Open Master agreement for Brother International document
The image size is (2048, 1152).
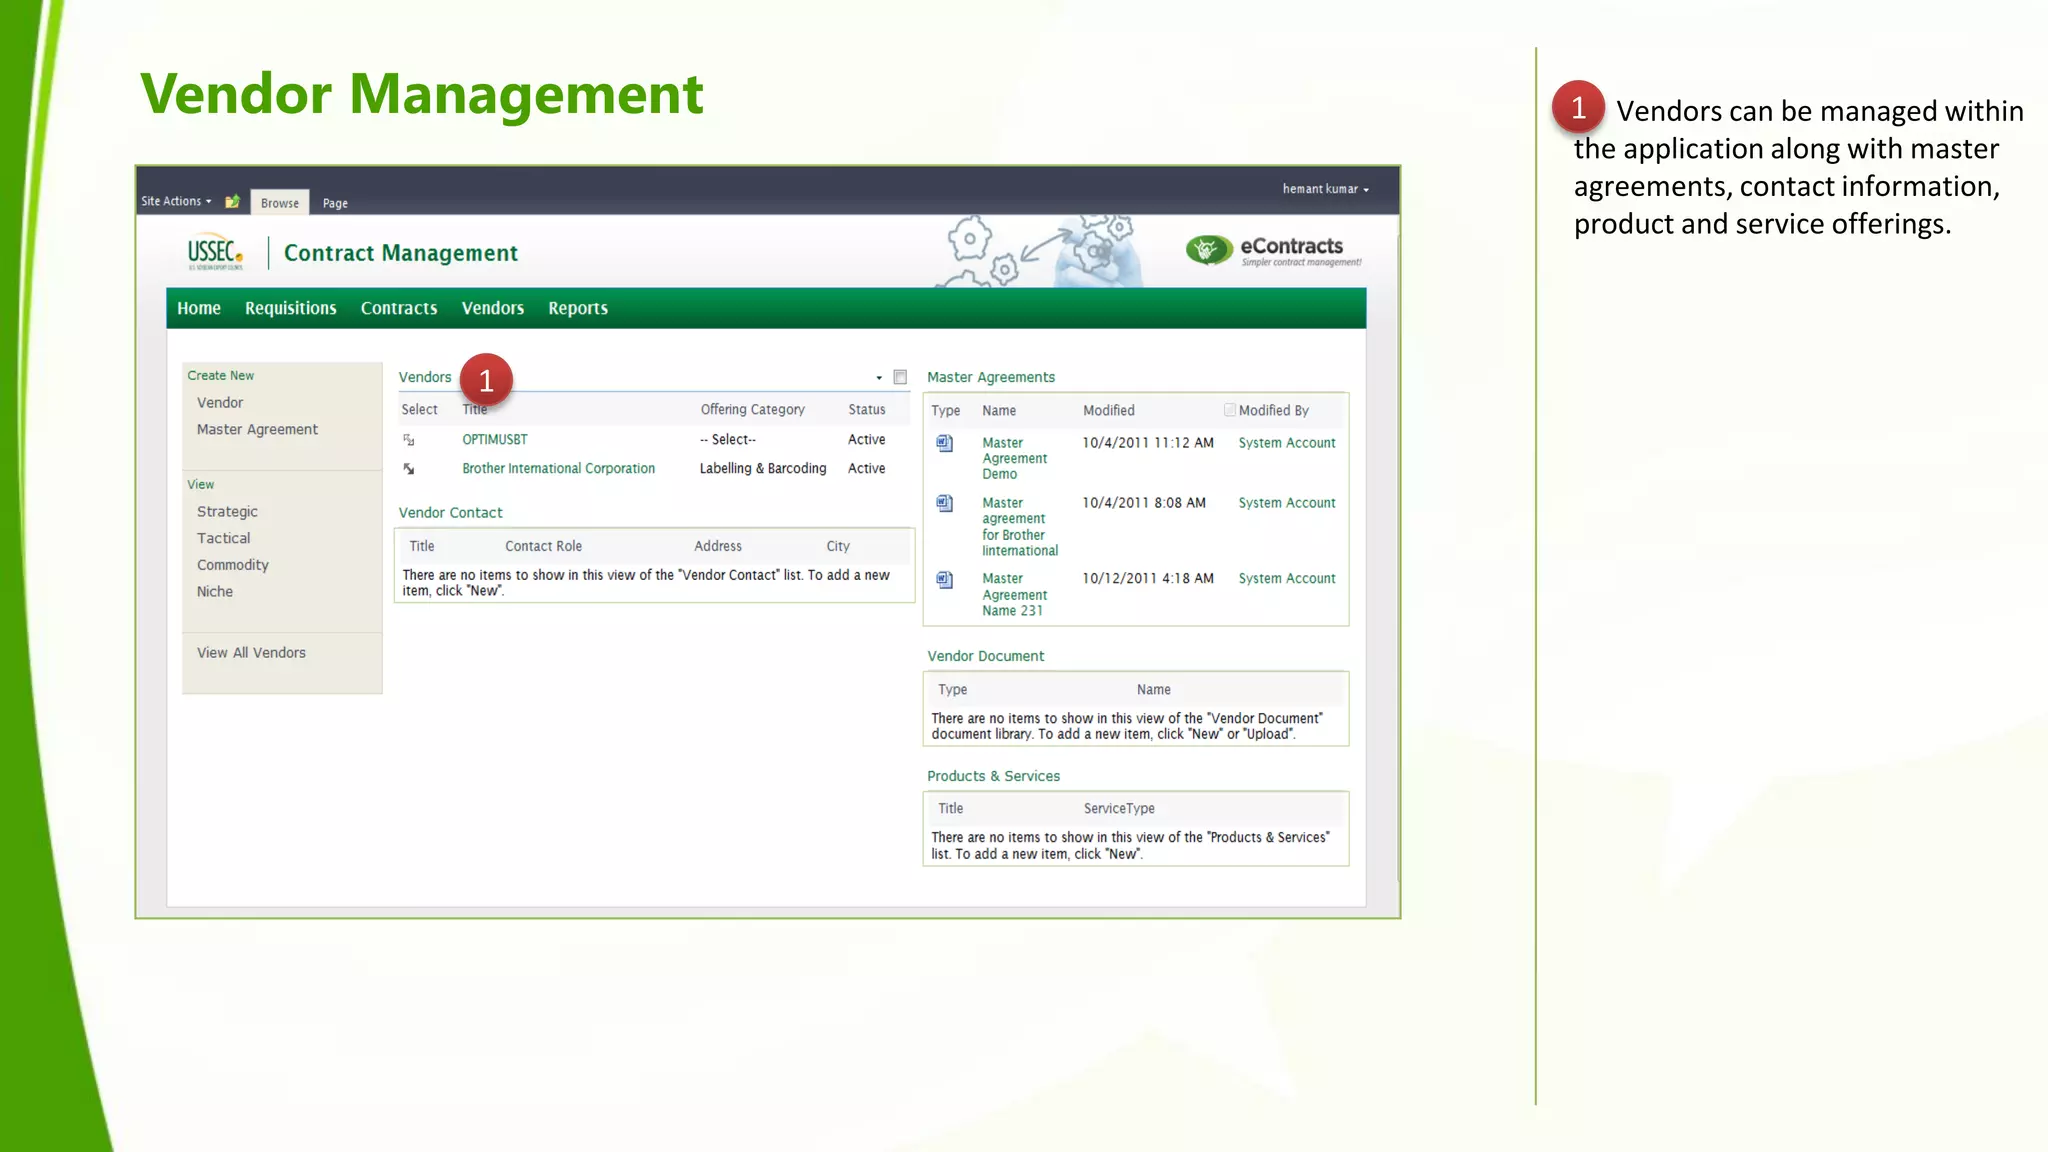[1020, 527]
